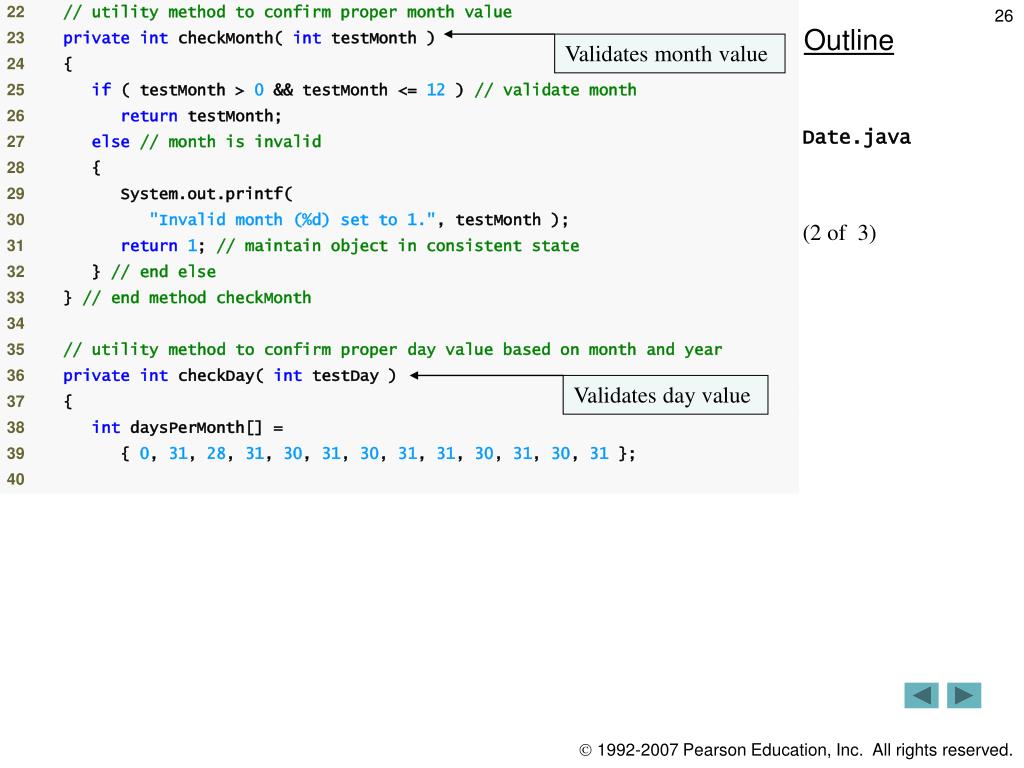Click line number 40

[x=16, y=479]
